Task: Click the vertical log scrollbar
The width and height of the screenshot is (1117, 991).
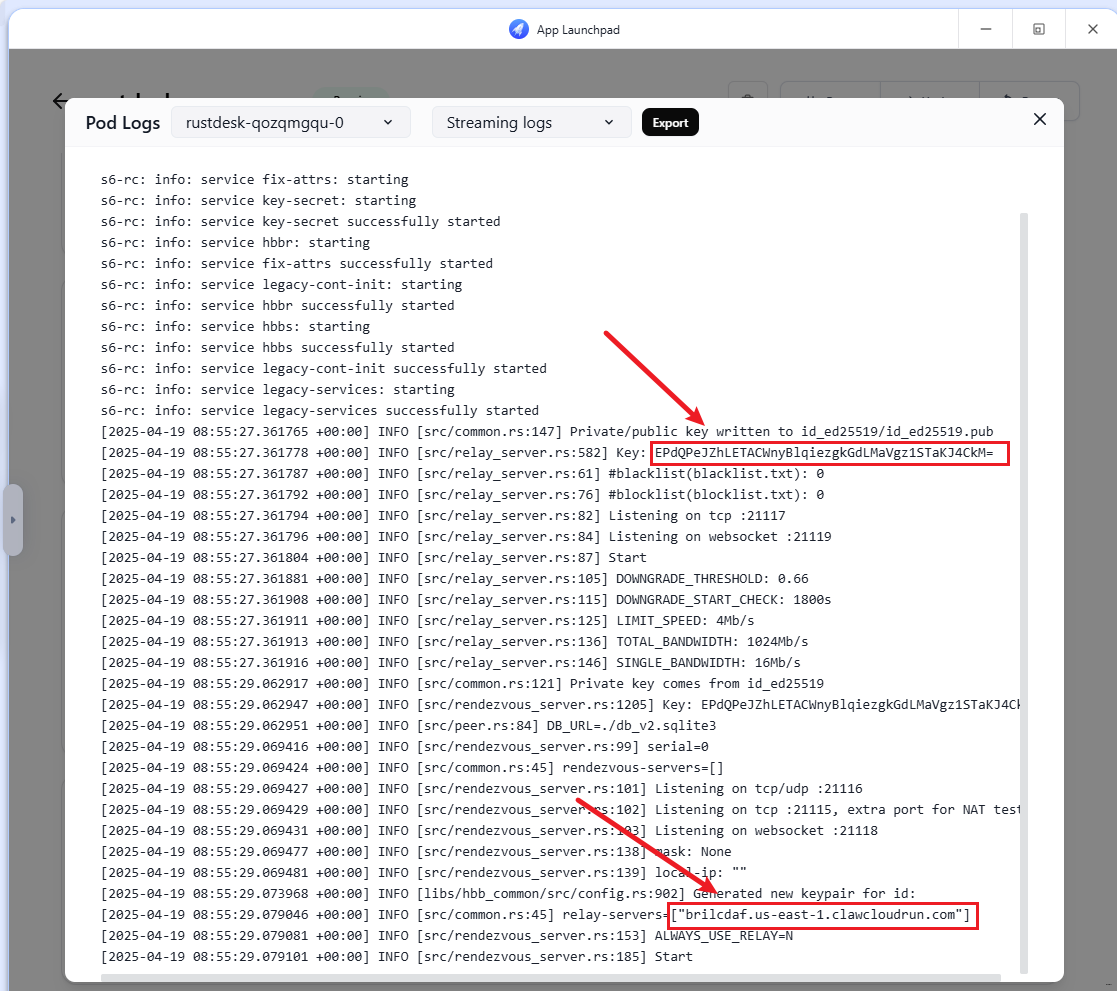Action: 1022,590
